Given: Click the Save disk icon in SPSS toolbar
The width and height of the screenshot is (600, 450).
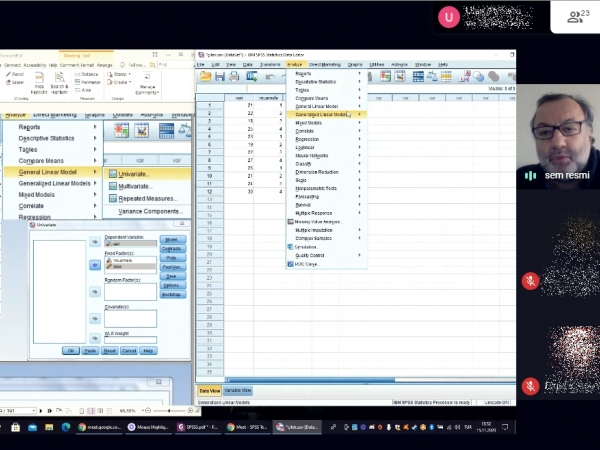Looking at the screenshot, I should (220, 77).
